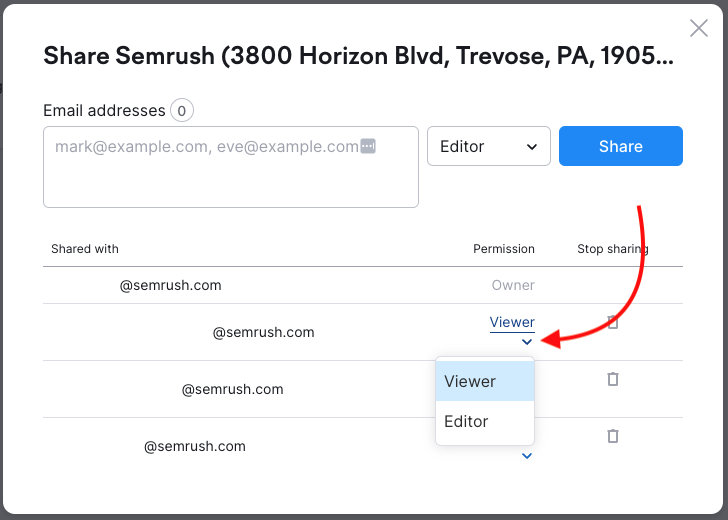Click the bottom trash icon to stop sharing
Screen dimensions: 728x520
(x=613, y=436)
